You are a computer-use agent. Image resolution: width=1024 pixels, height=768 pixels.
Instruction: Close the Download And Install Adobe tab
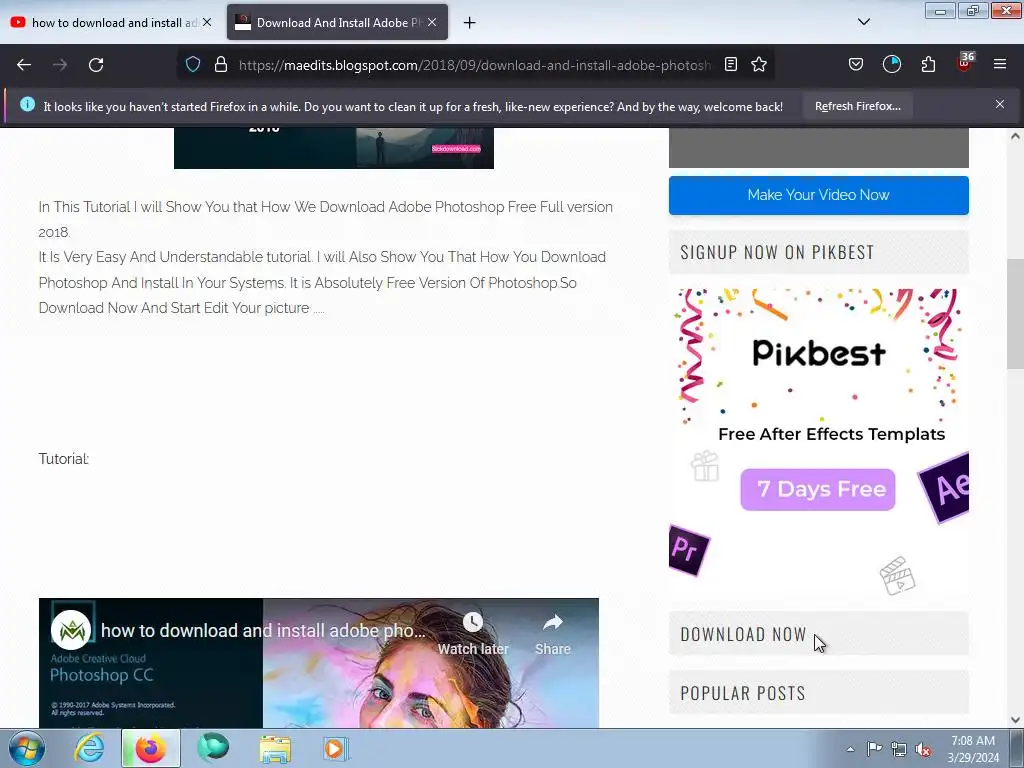tap(432, 22)
